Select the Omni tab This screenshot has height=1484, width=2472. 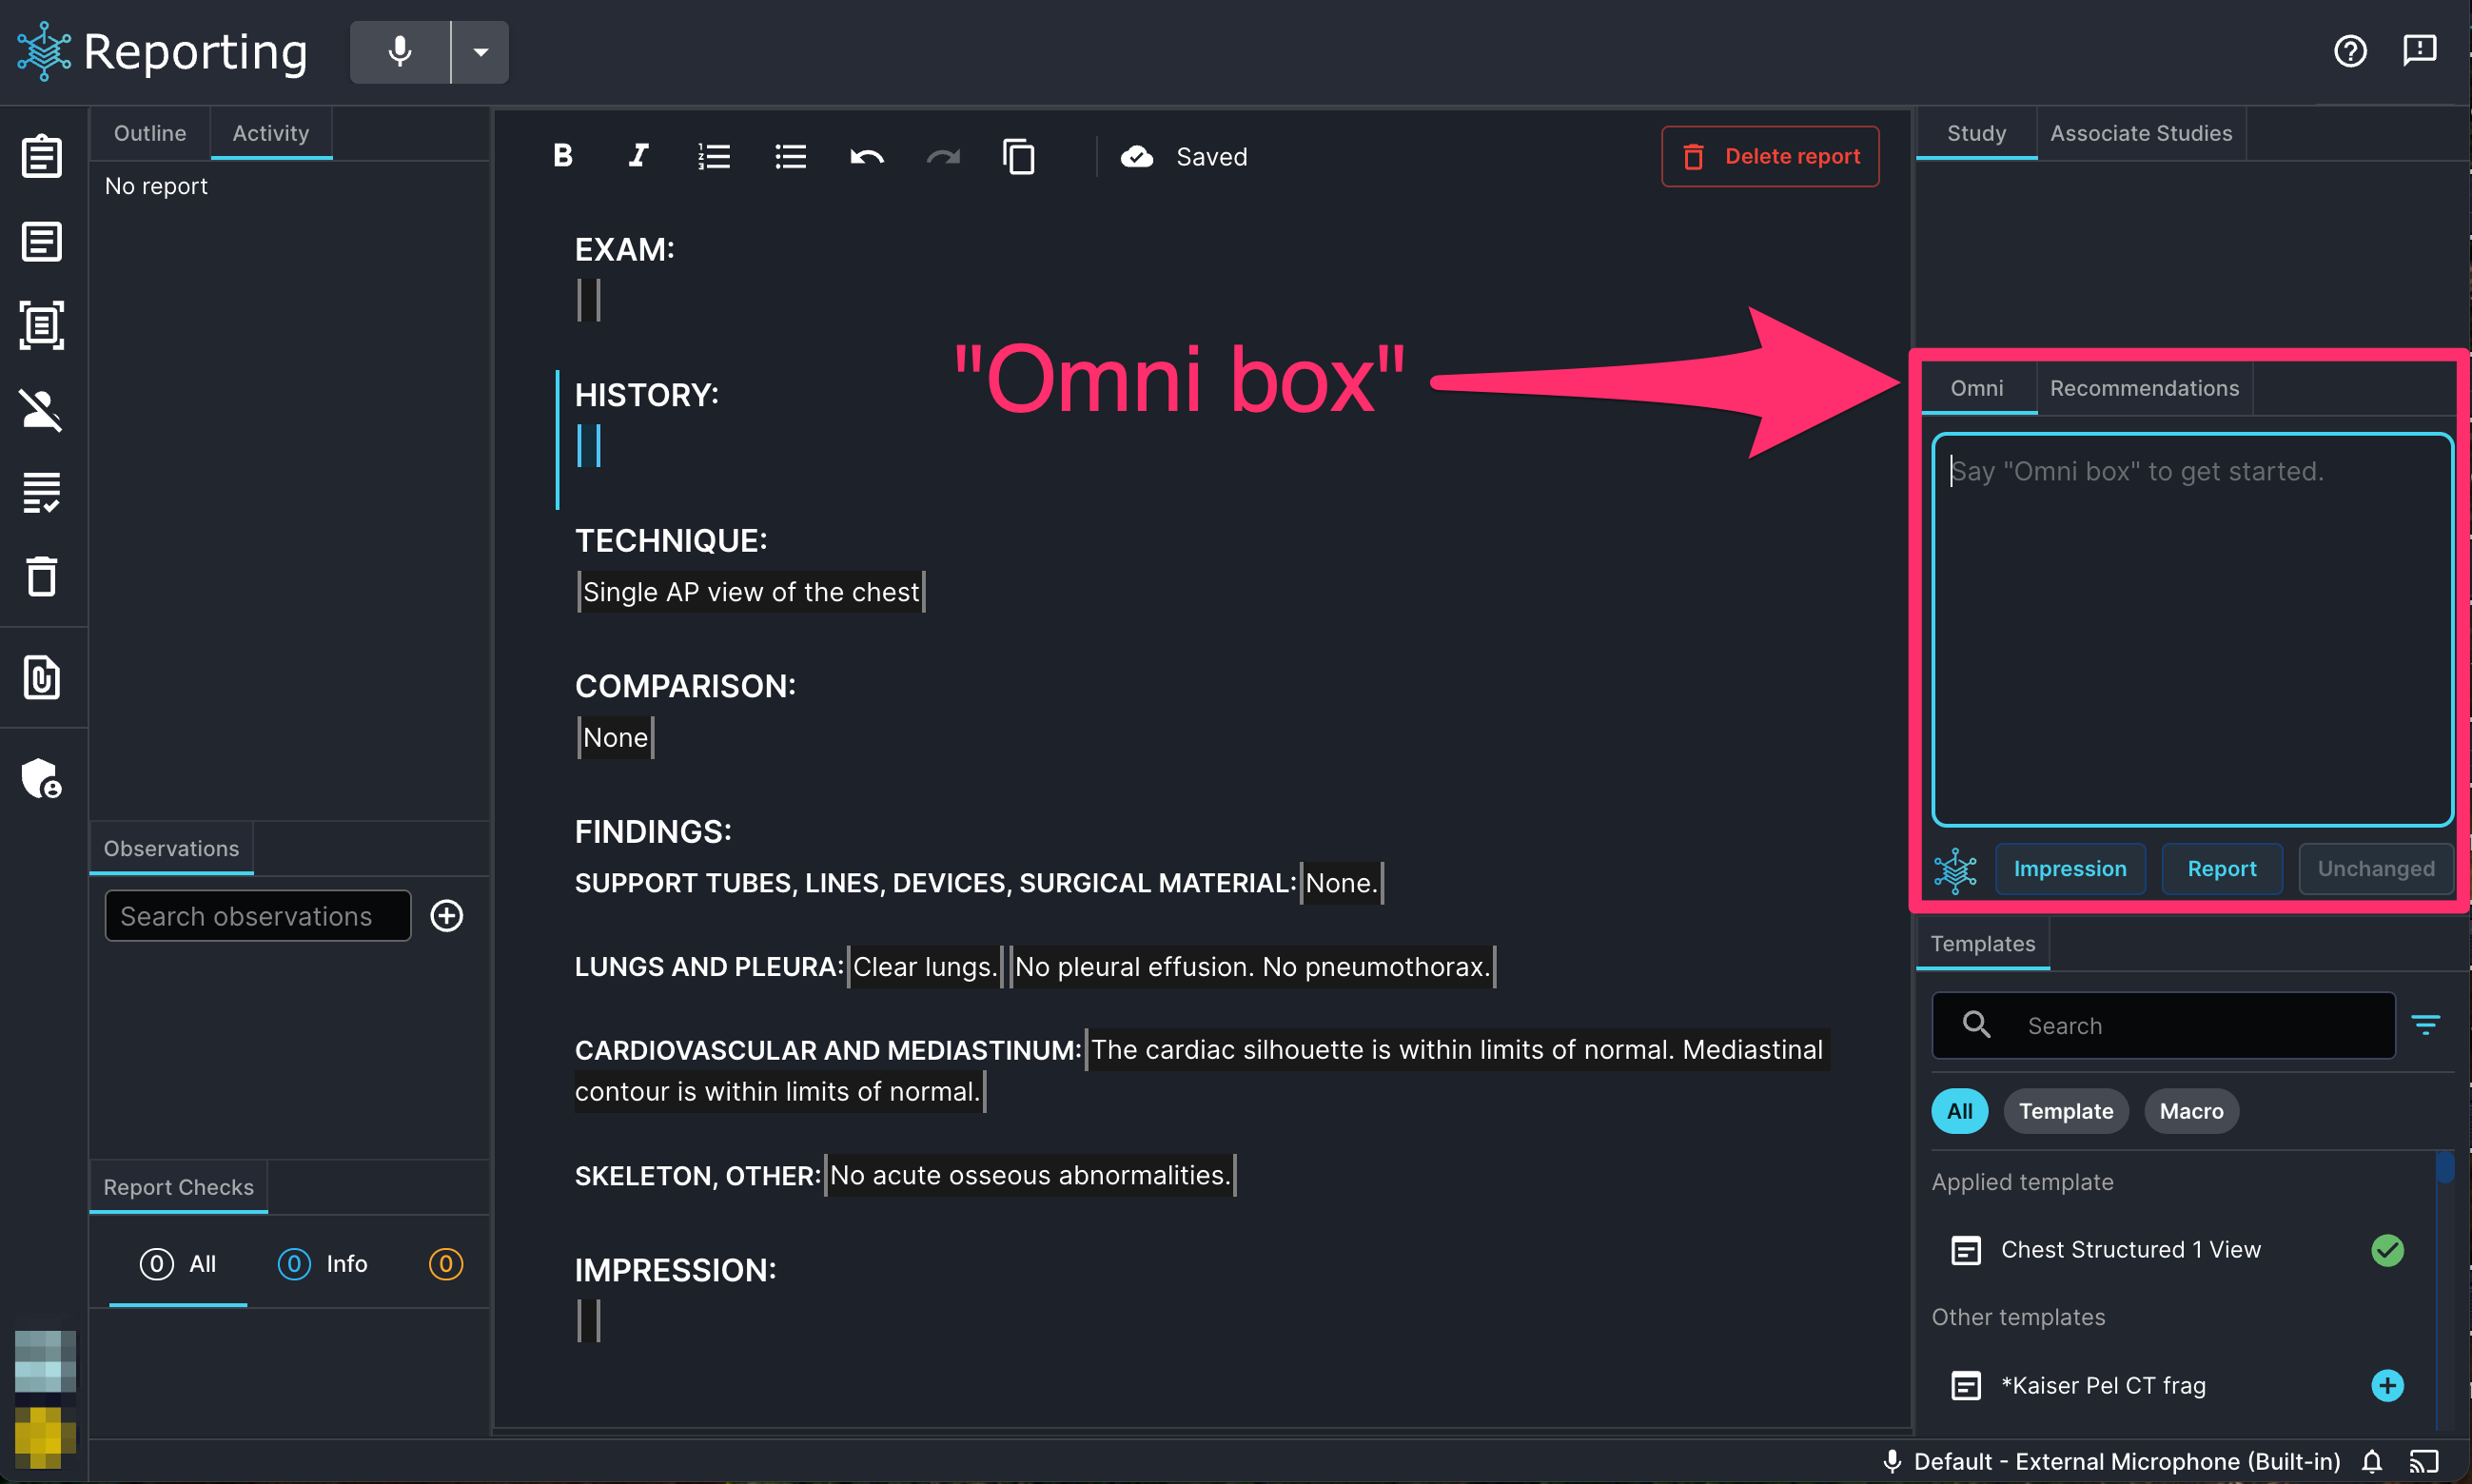tap(1977, 388)
